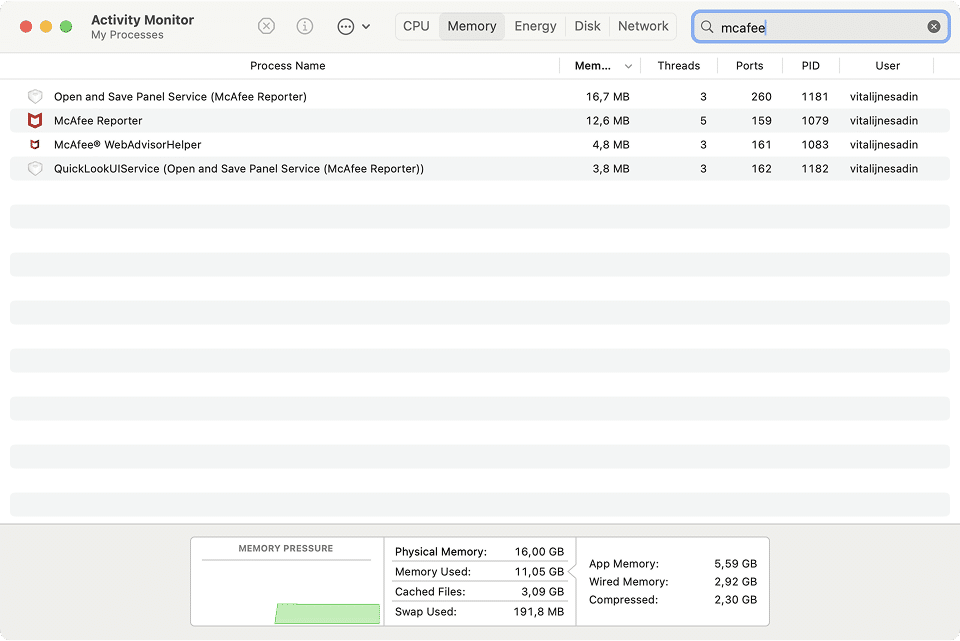Select the McAfee Reporter process name
960x641 pixels.
click(98, 121)
